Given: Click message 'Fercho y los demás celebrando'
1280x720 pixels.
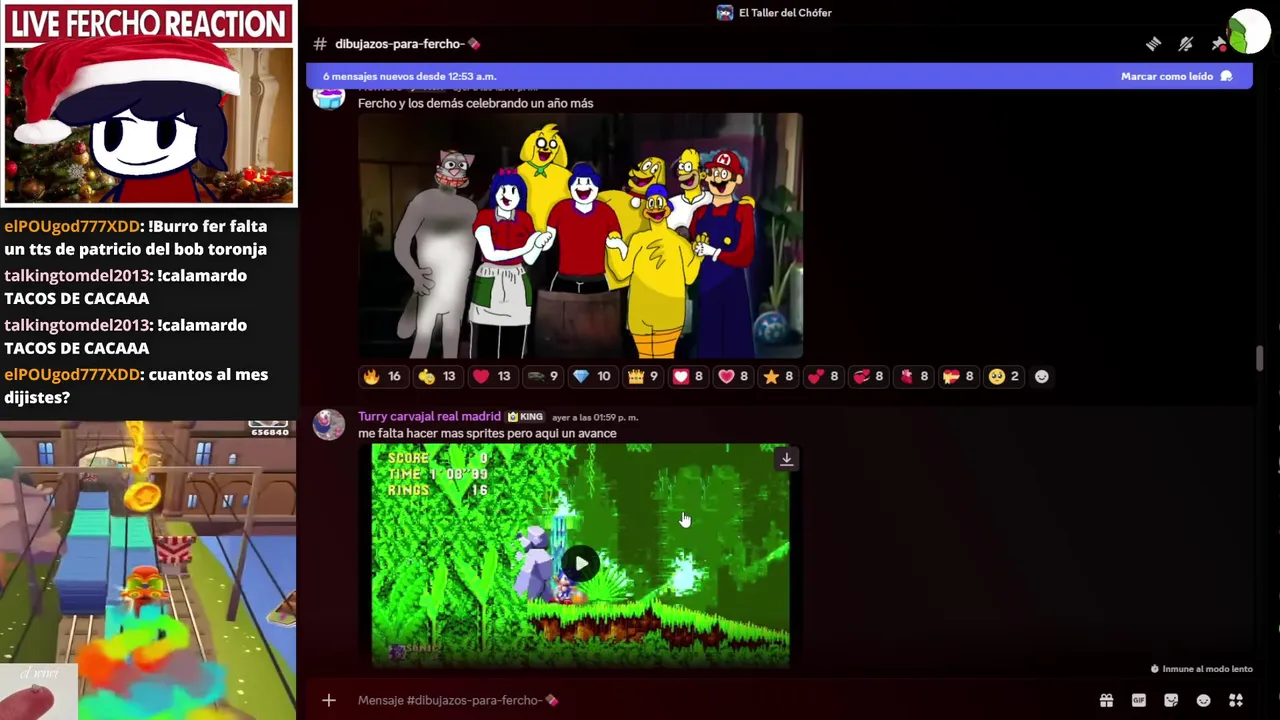Looking at the screenshot, I should click(x=475, y=103).
